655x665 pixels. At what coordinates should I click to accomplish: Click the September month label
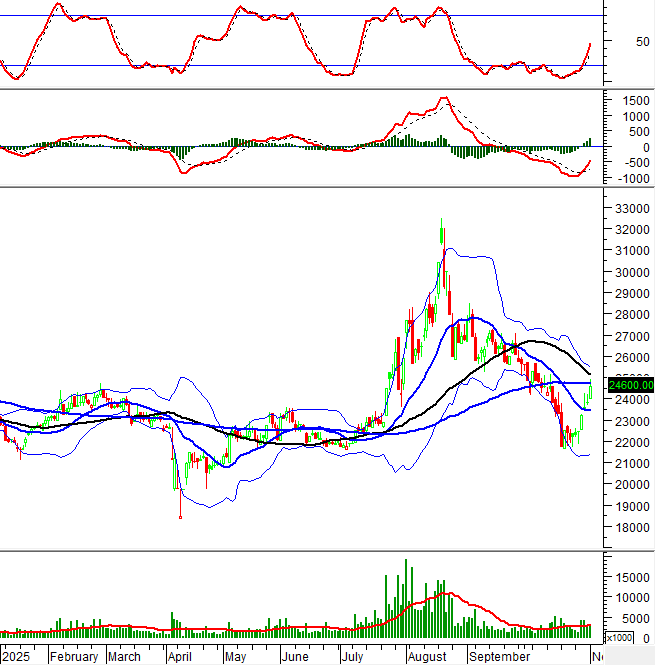click(499, 657)
